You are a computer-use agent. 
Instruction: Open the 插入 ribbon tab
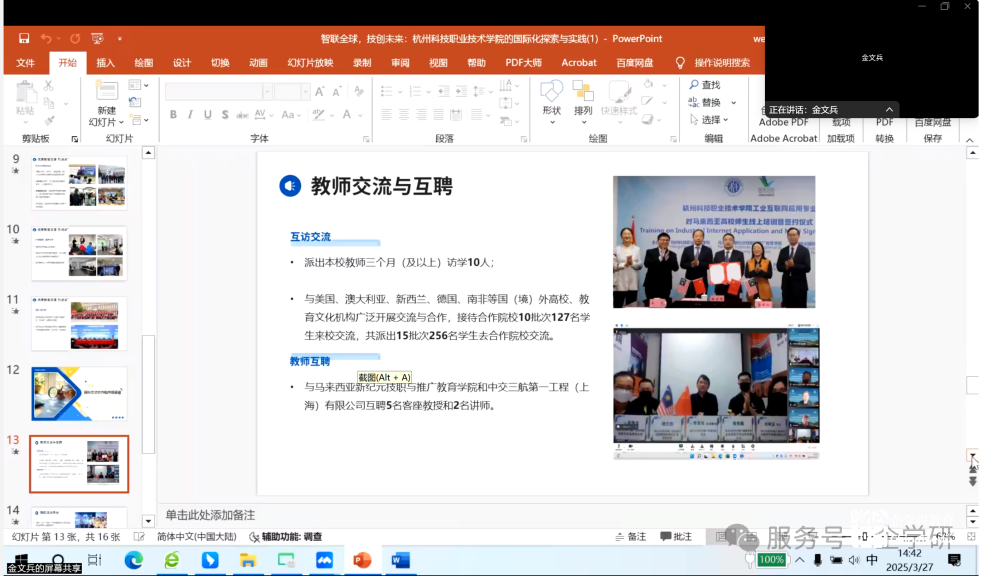[105, 63]
